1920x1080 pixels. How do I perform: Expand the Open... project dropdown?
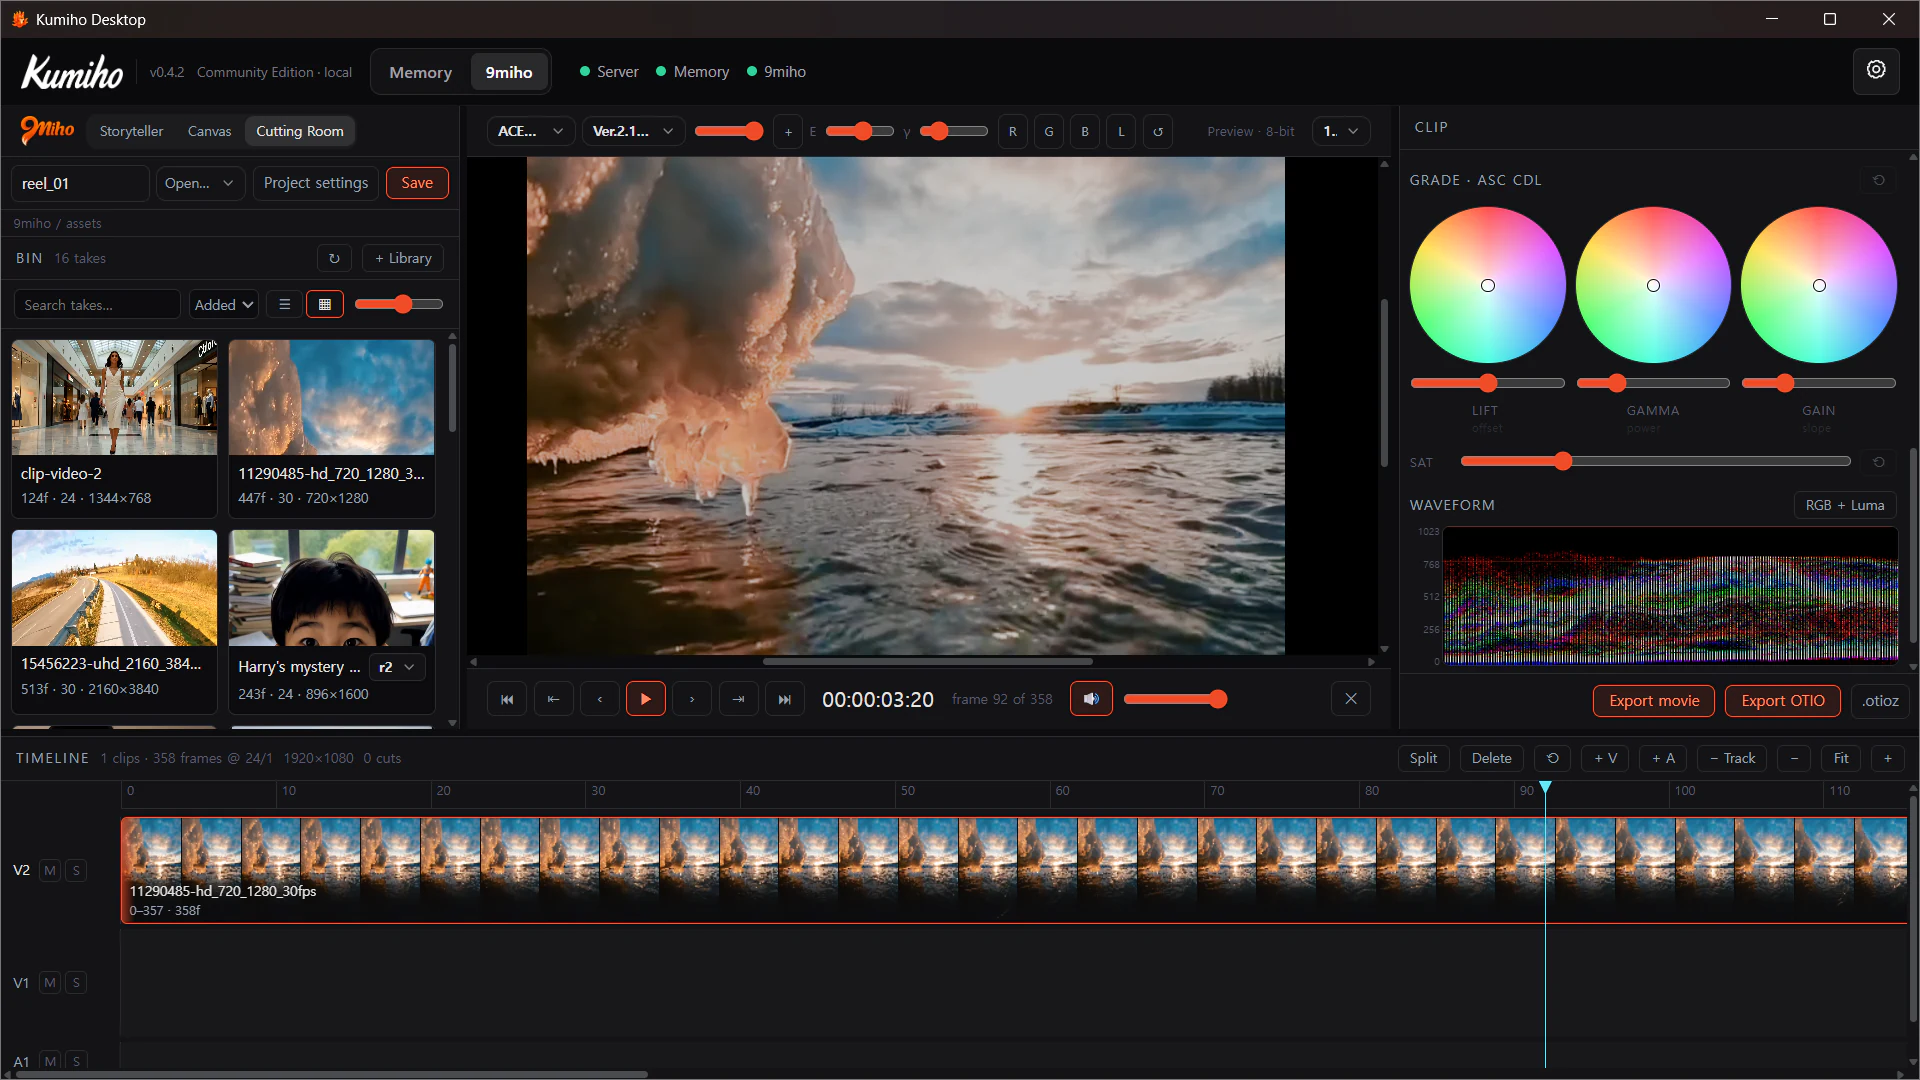(200, 183)
